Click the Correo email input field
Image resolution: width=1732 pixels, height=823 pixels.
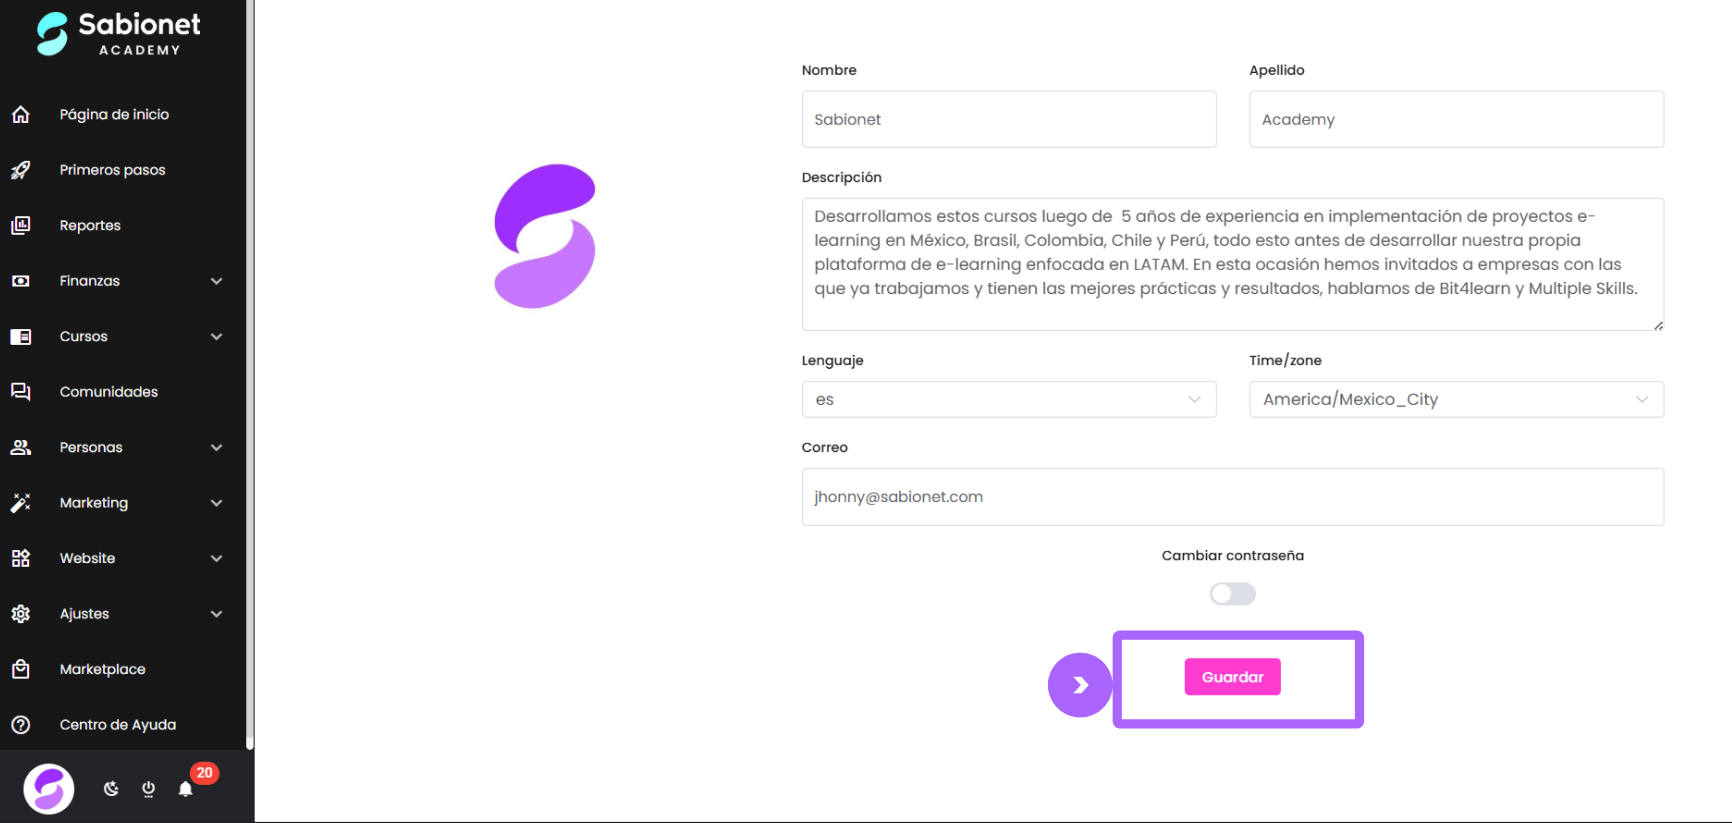pyautogui.click(x=1232, y=497)
